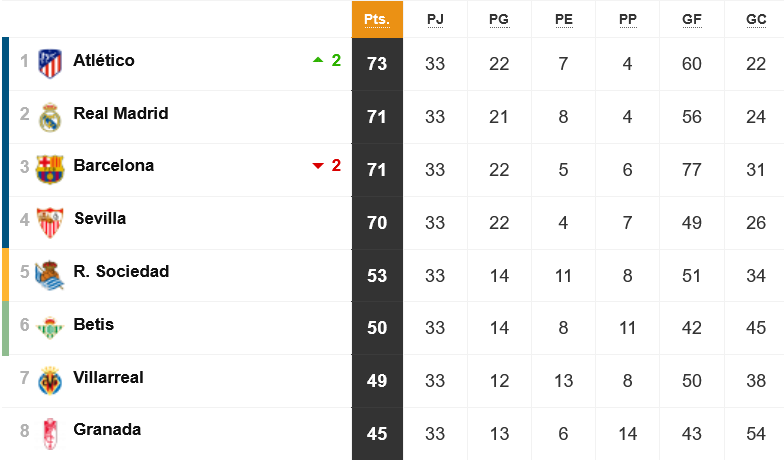Open the Villarreal team name link

[108, 378]
